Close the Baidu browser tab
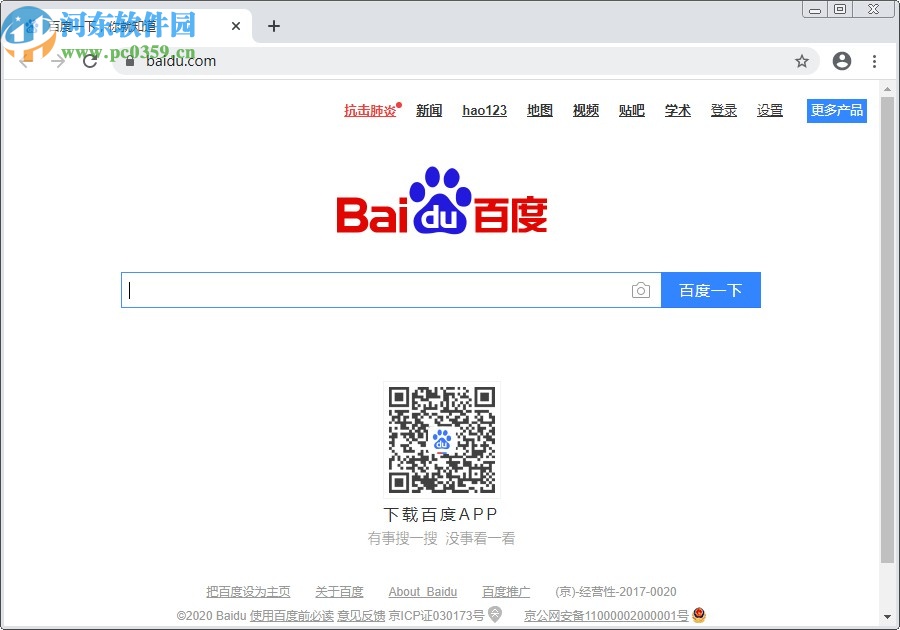Screen dimensions: 900x630 pyautogui.click(x=236, y=26)
